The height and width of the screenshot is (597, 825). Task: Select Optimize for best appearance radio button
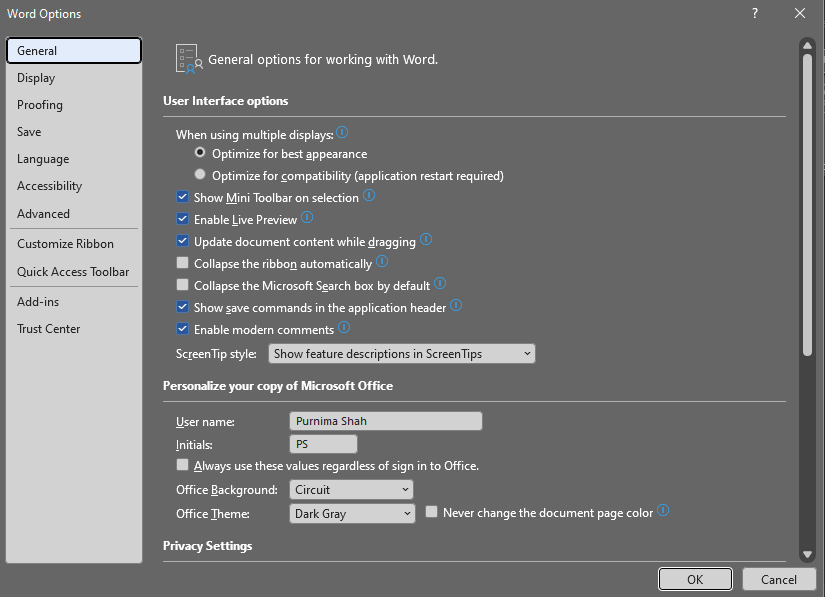click(x=200, y=153)
